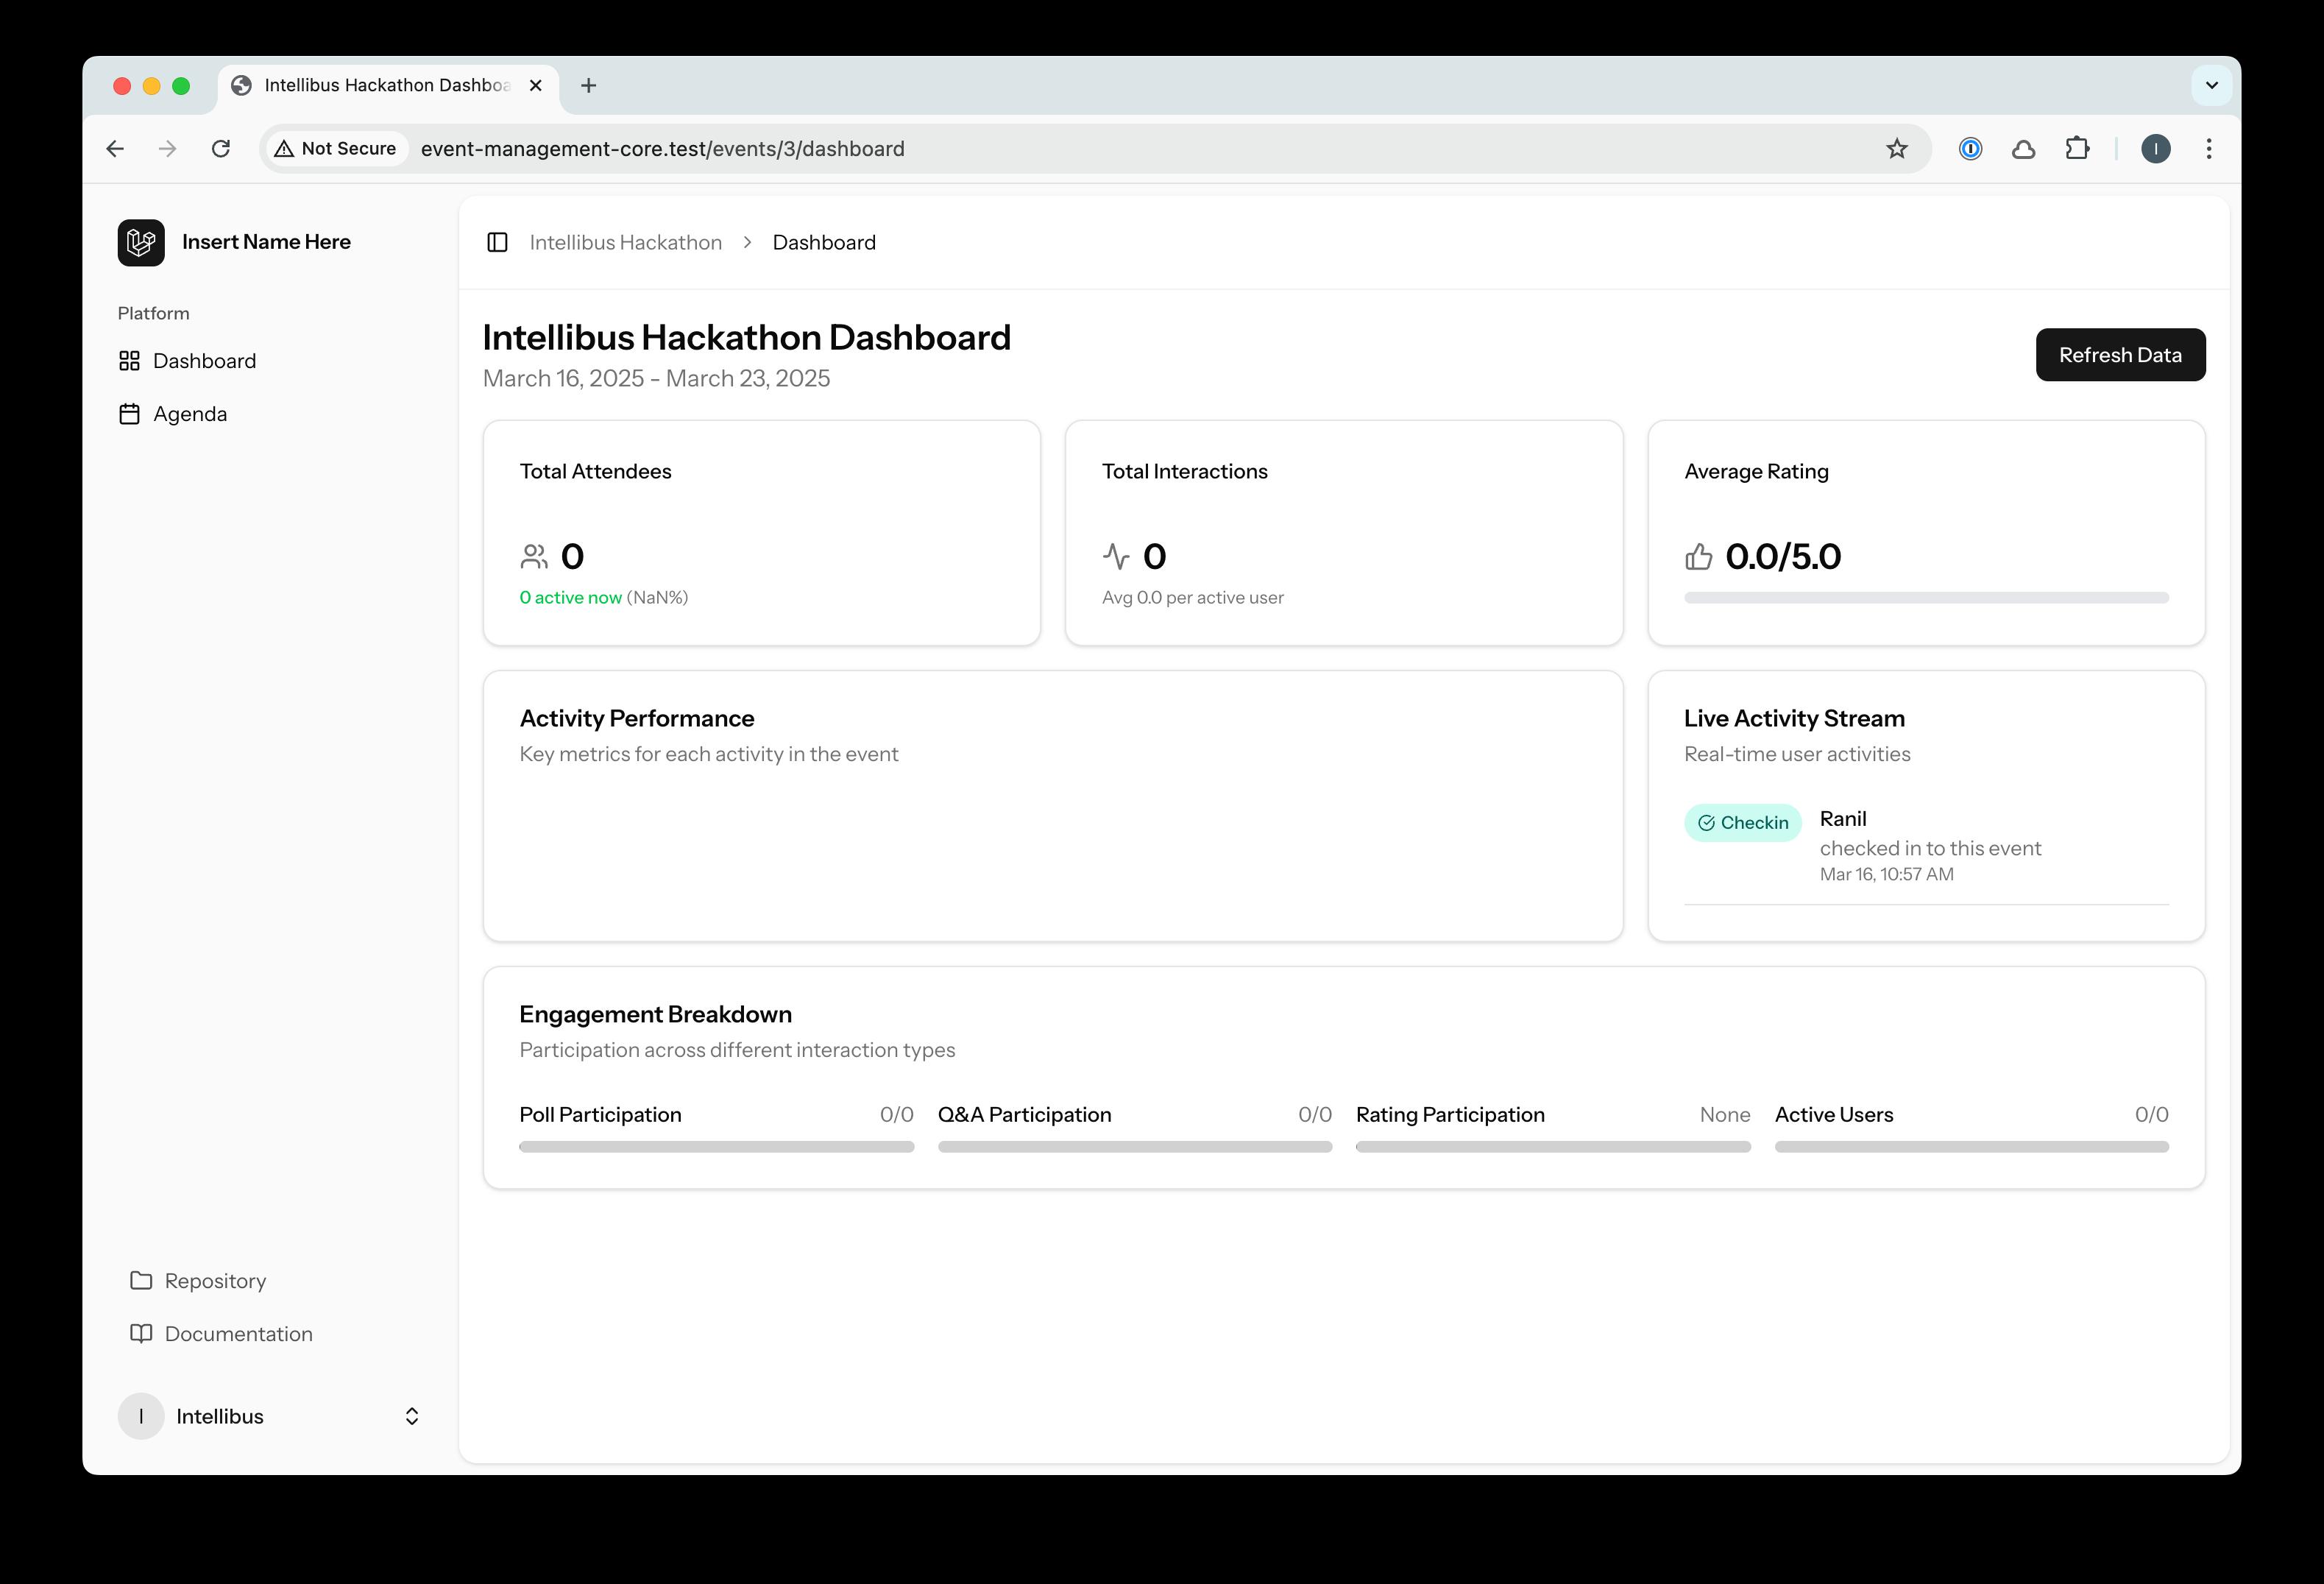Bookmark page with star icon
This screenshot has height=1584, width=2324.
1896,149
